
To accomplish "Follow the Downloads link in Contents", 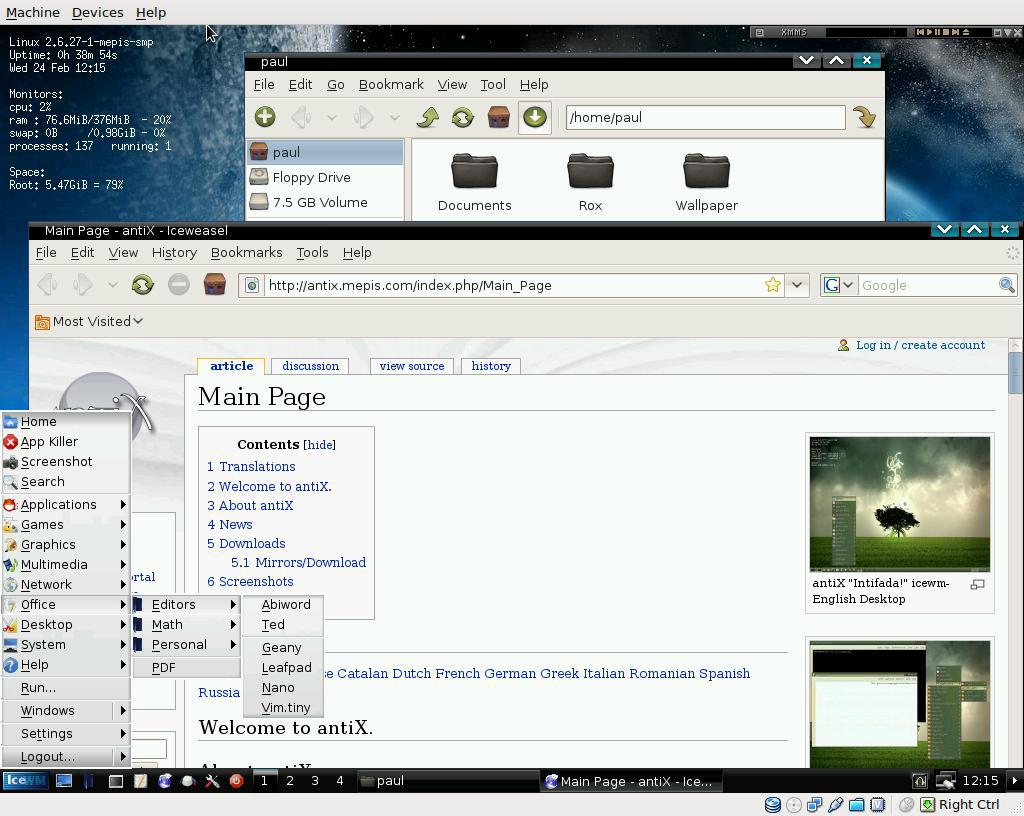I will (252, 543).
